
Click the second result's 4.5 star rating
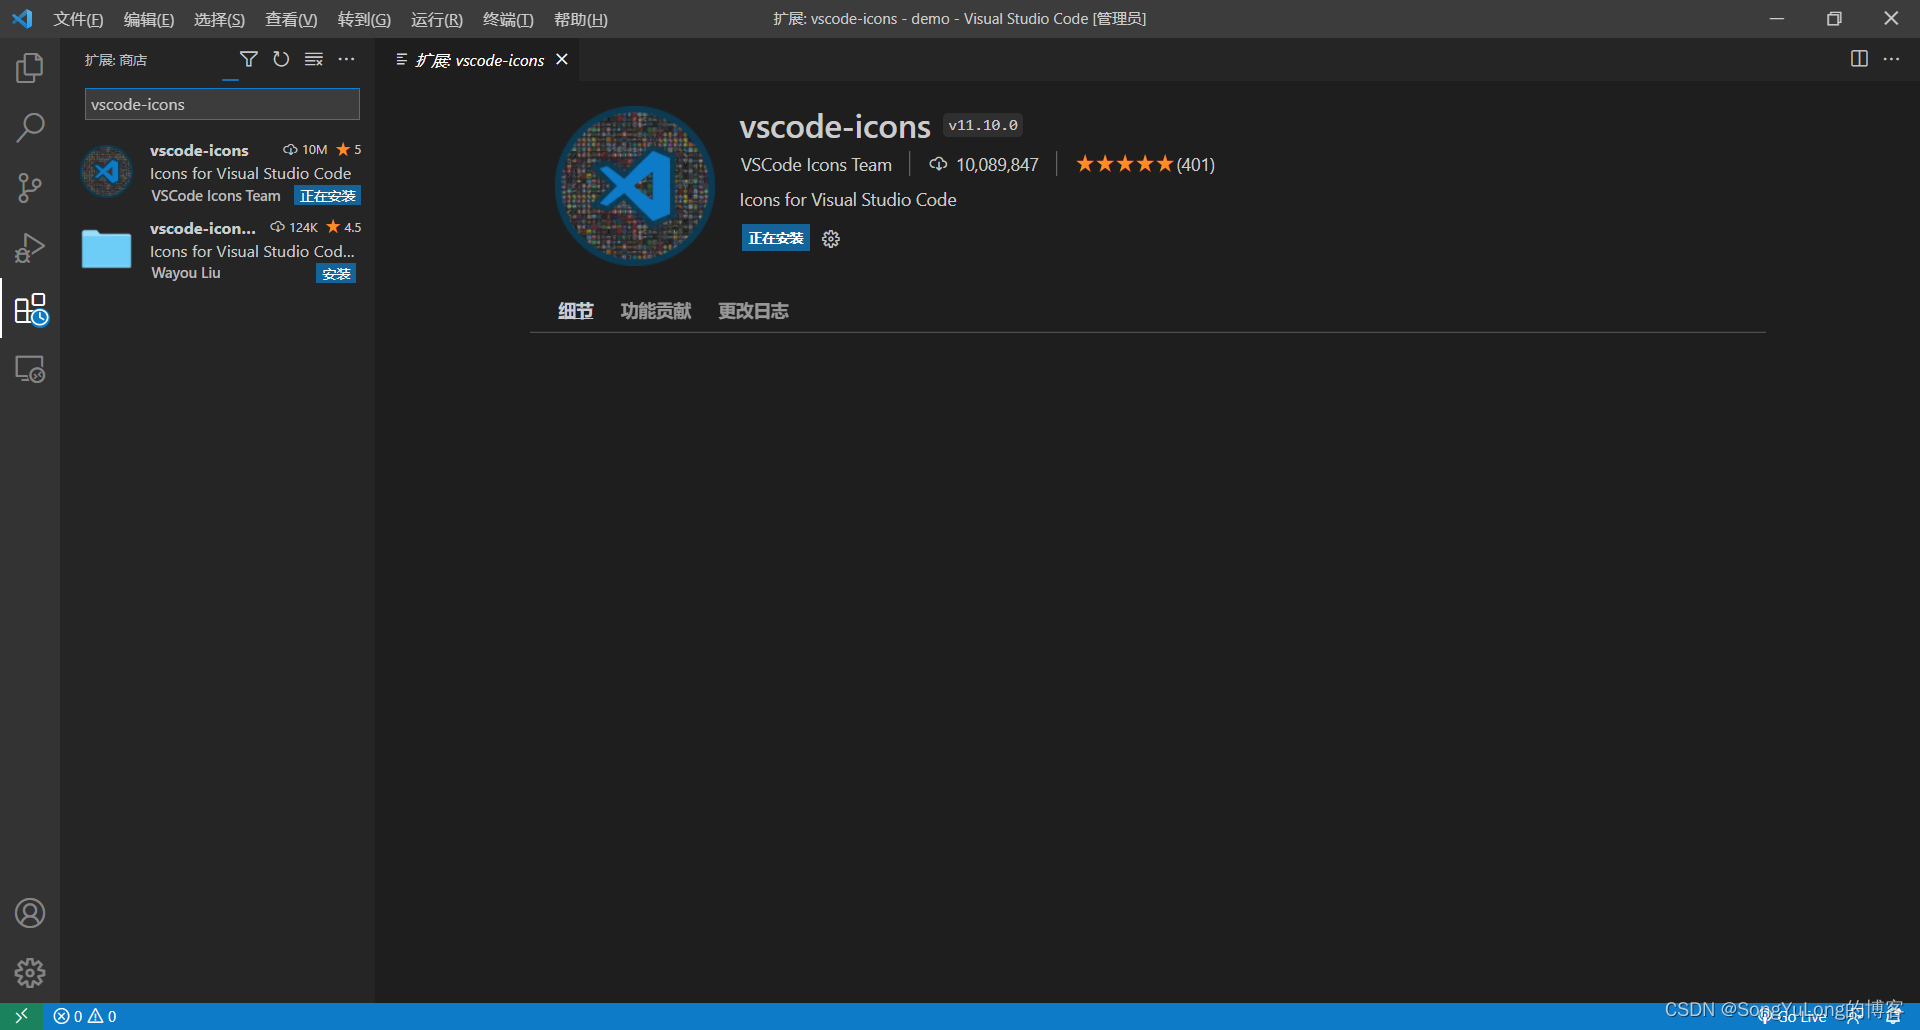click(344, 228)
